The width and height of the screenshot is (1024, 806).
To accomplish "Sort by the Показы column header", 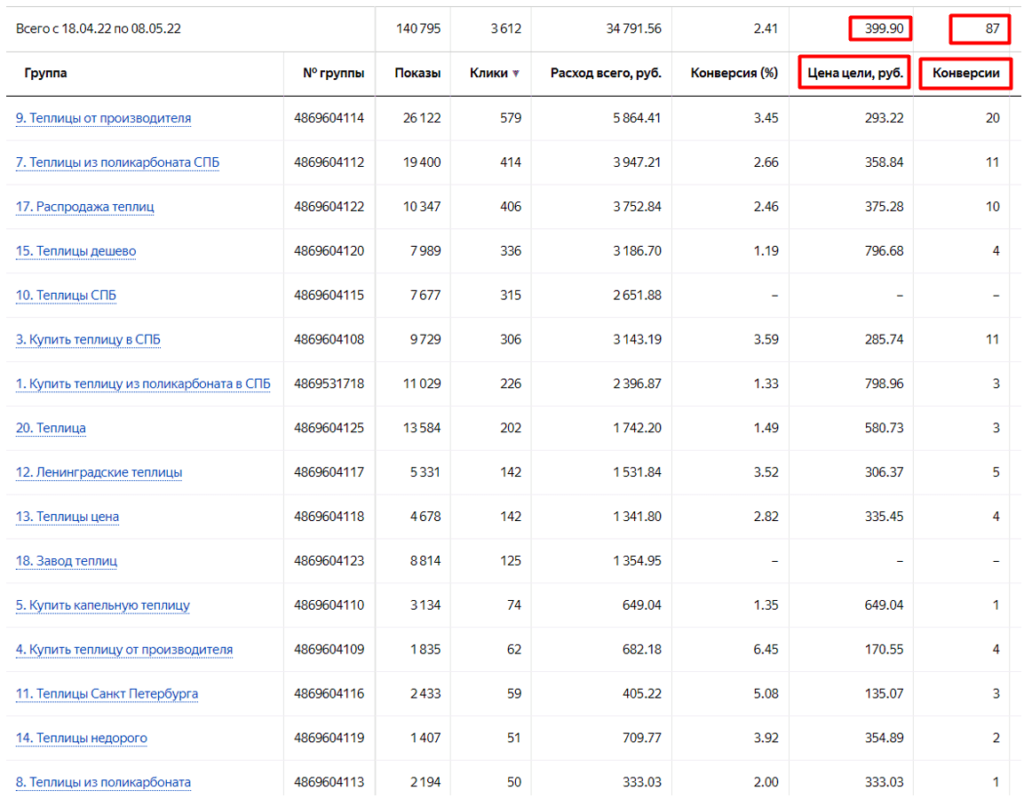I will coord(417,74).
